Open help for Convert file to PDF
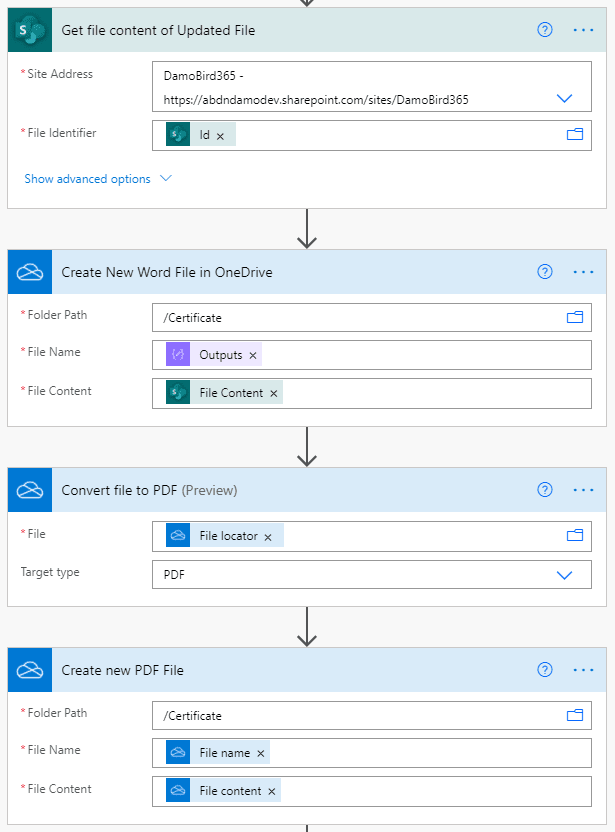The width and height of the screenshot is (615, 832). pyautogui.click(x=545, y=490)
